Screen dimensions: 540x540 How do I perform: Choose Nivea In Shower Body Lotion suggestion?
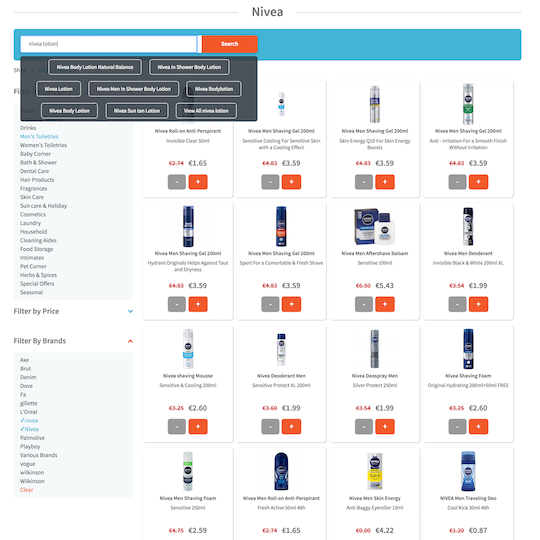coord(189,67)
